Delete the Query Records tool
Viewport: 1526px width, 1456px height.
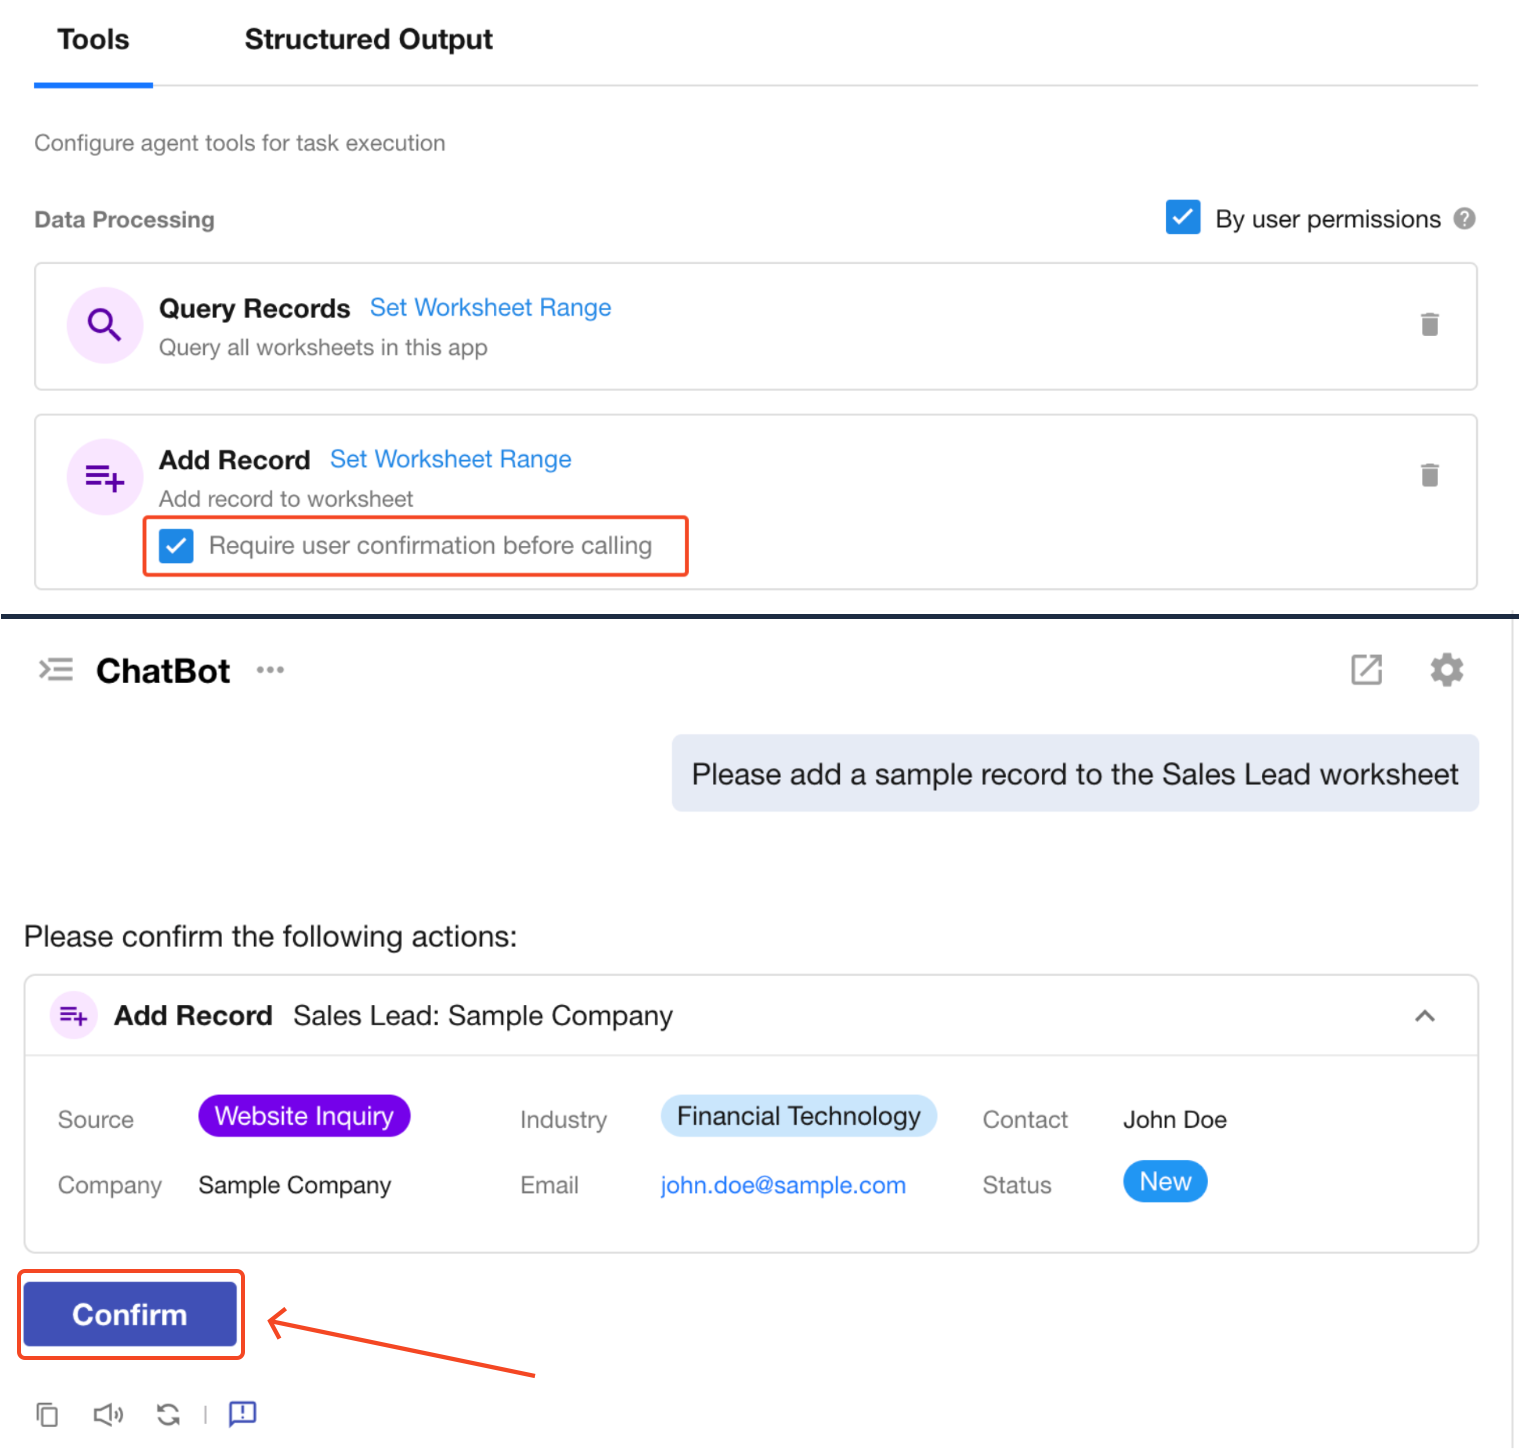tap(1429, 324)
